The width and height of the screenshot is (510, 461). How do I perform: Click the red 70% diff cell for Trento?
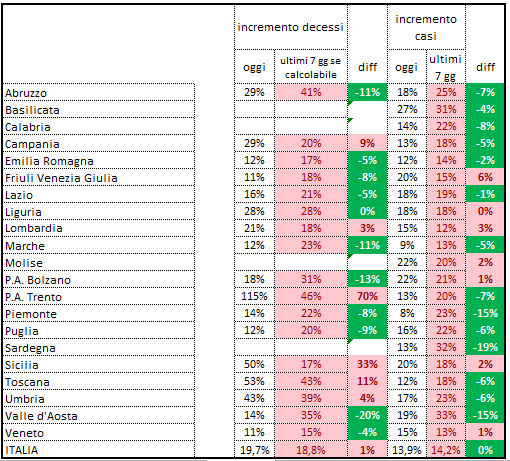click(367, 296)
